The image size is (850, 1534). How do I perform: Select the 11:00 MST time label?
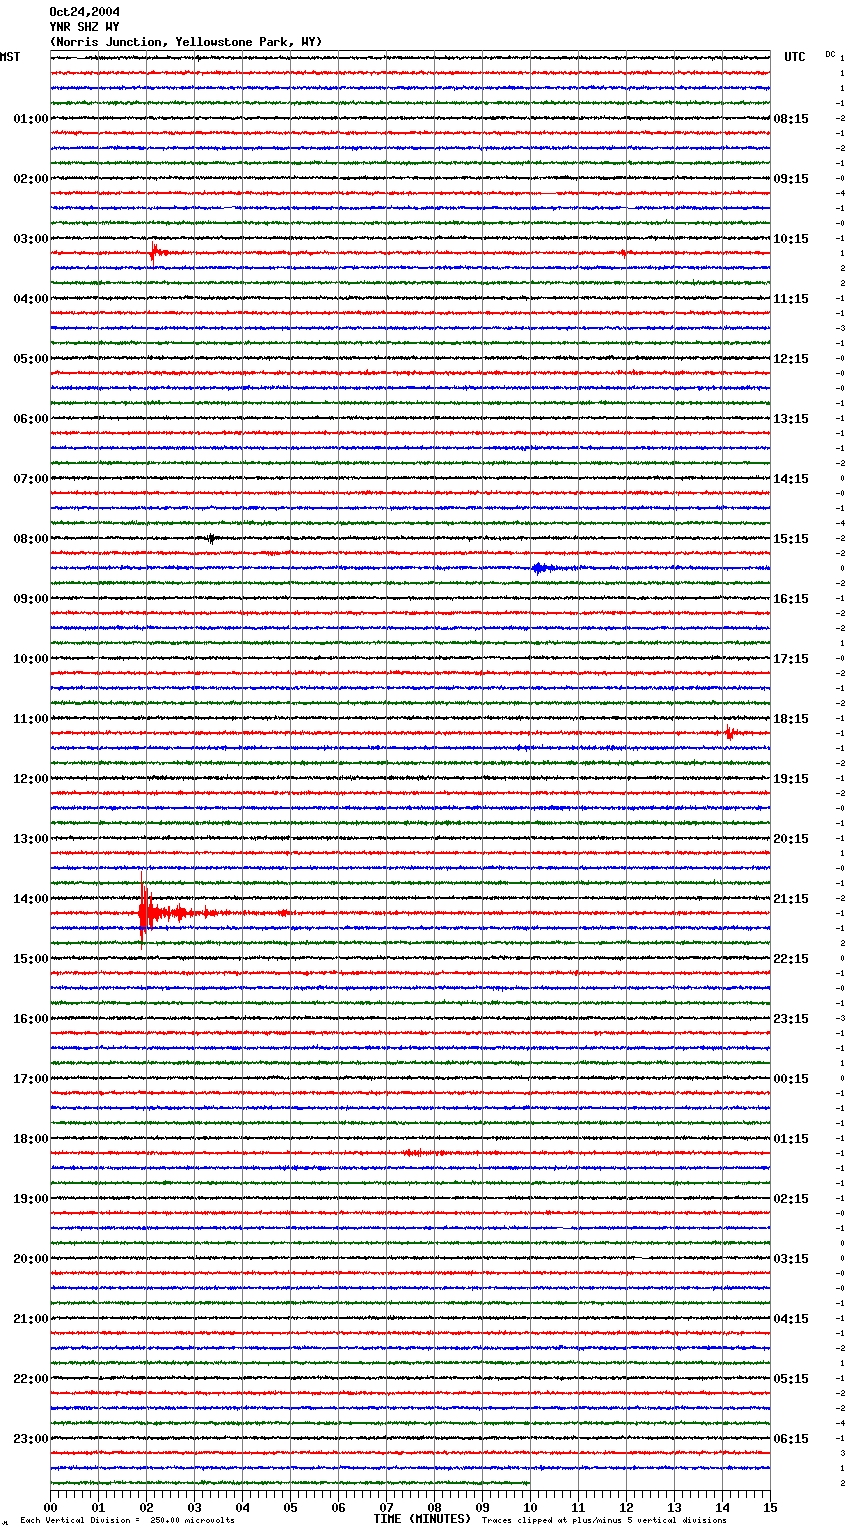point(31,719)
